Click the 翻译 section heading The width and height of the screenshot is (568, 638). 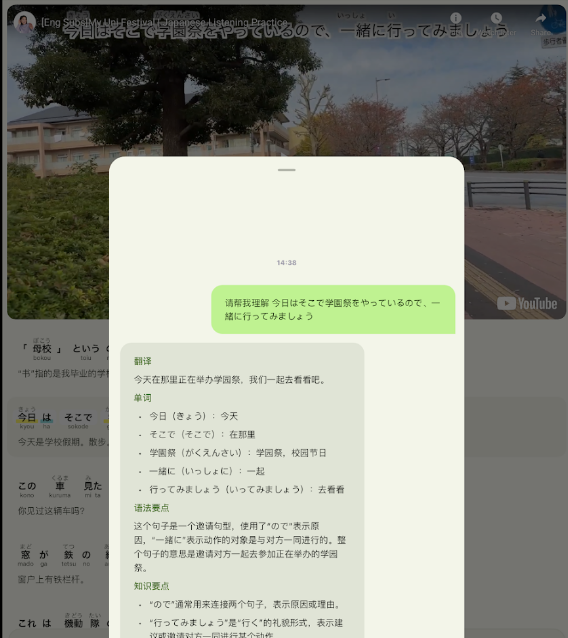click(x=143, y=361)
